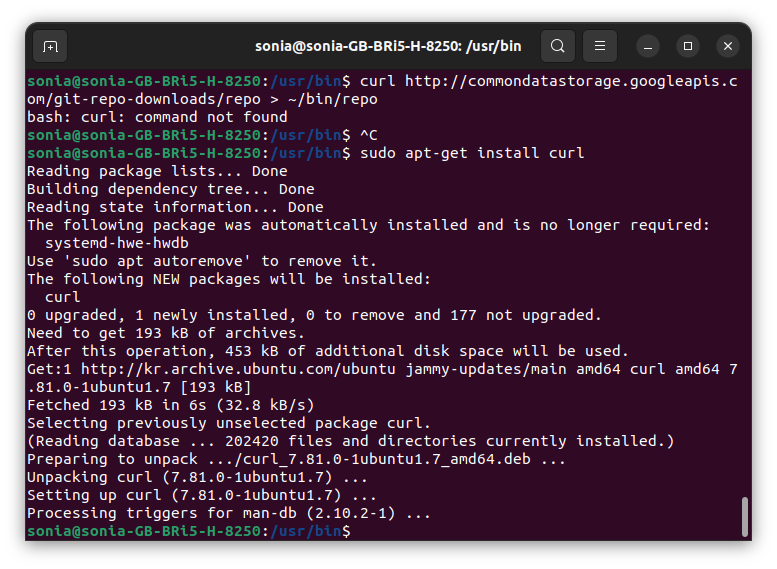Click 'Setting up curl (7.81.0-1ubuntu1.7) ...'
This screenshot has height=569, width=777.
pyautogui.click(x=202, y=495)
